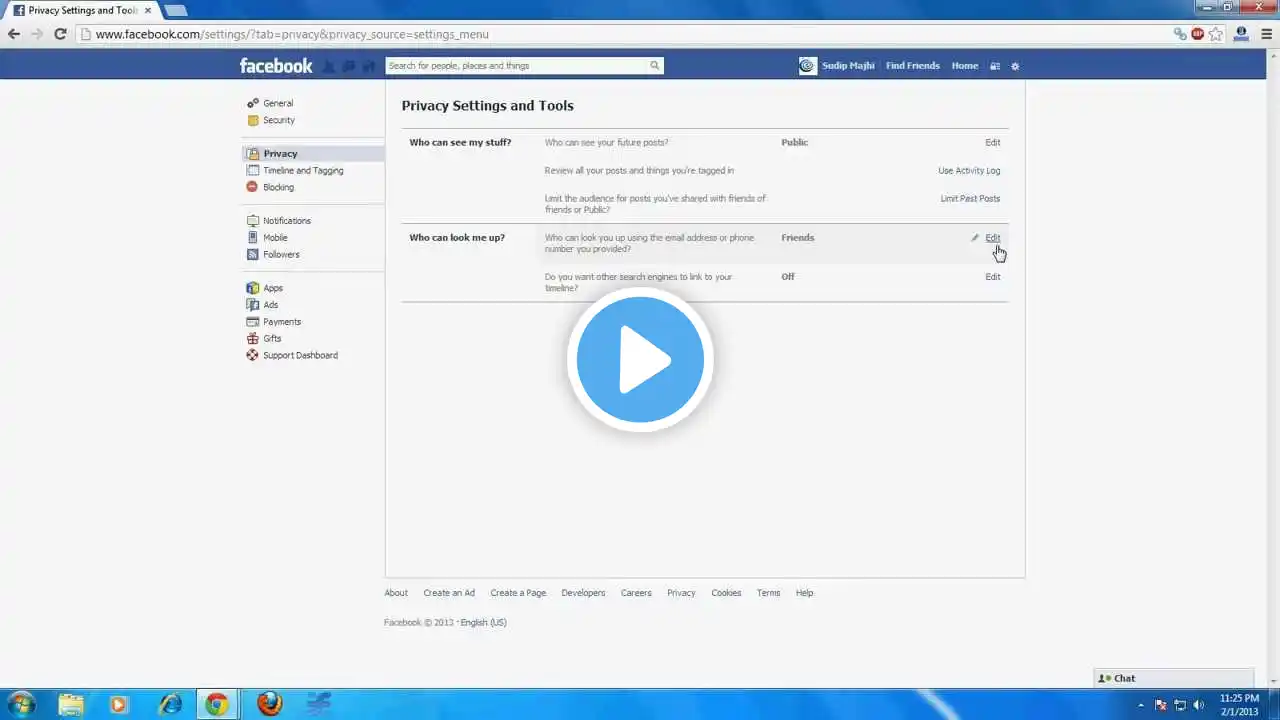1280x720 pixels.
Task: Click the large play button overlay
Action: click(640, 360)
